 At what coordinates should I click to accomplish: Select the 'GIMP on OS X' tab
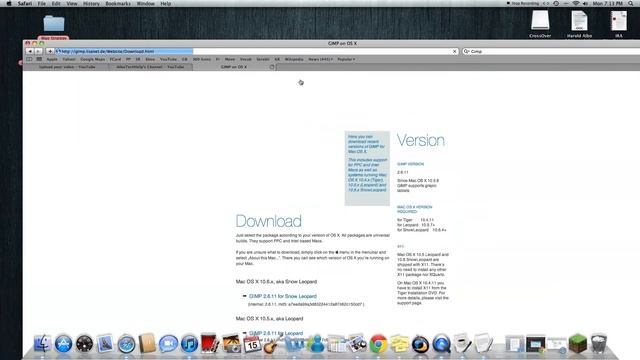tap(234, 67)
